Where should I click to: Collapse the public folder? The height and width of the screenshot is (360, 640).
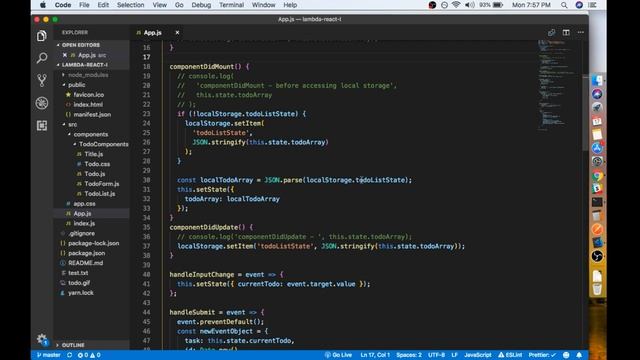click(x=77, y=85)
